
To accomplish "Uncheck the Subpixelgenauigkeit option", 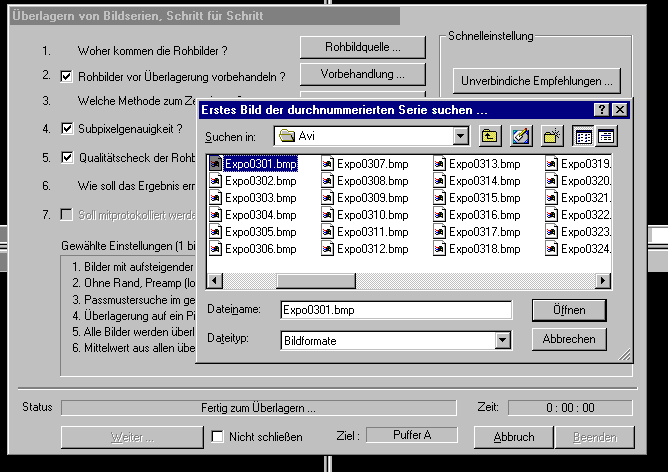I will click(x=67, y=129).
